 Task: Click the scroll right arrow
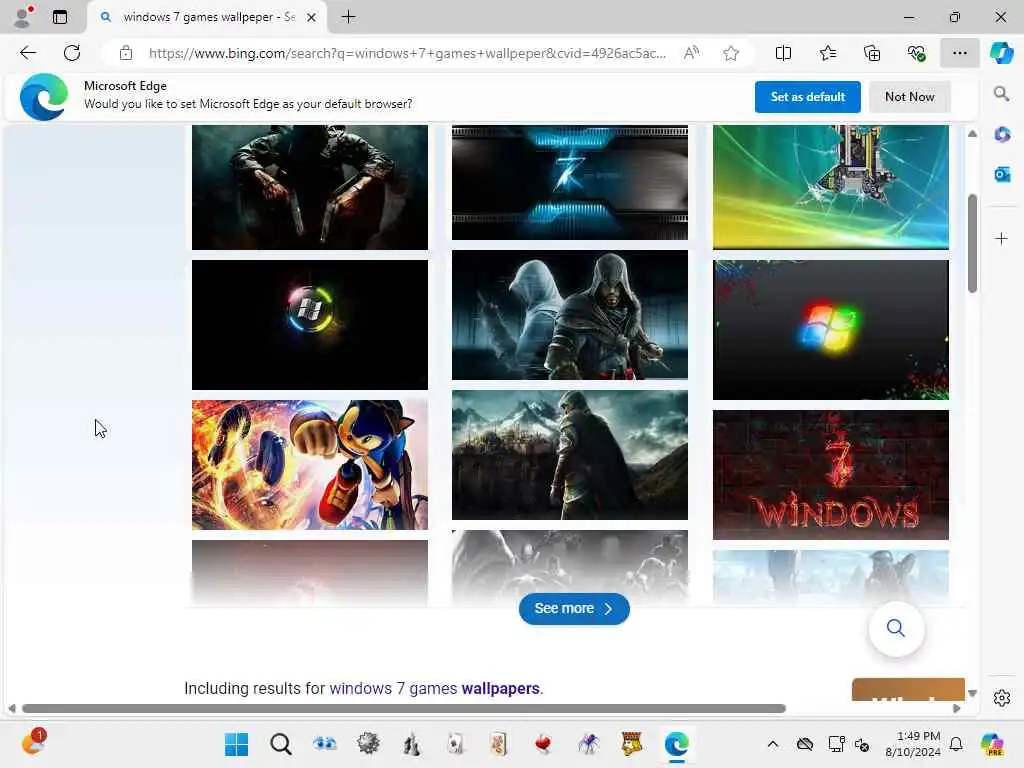957,709
